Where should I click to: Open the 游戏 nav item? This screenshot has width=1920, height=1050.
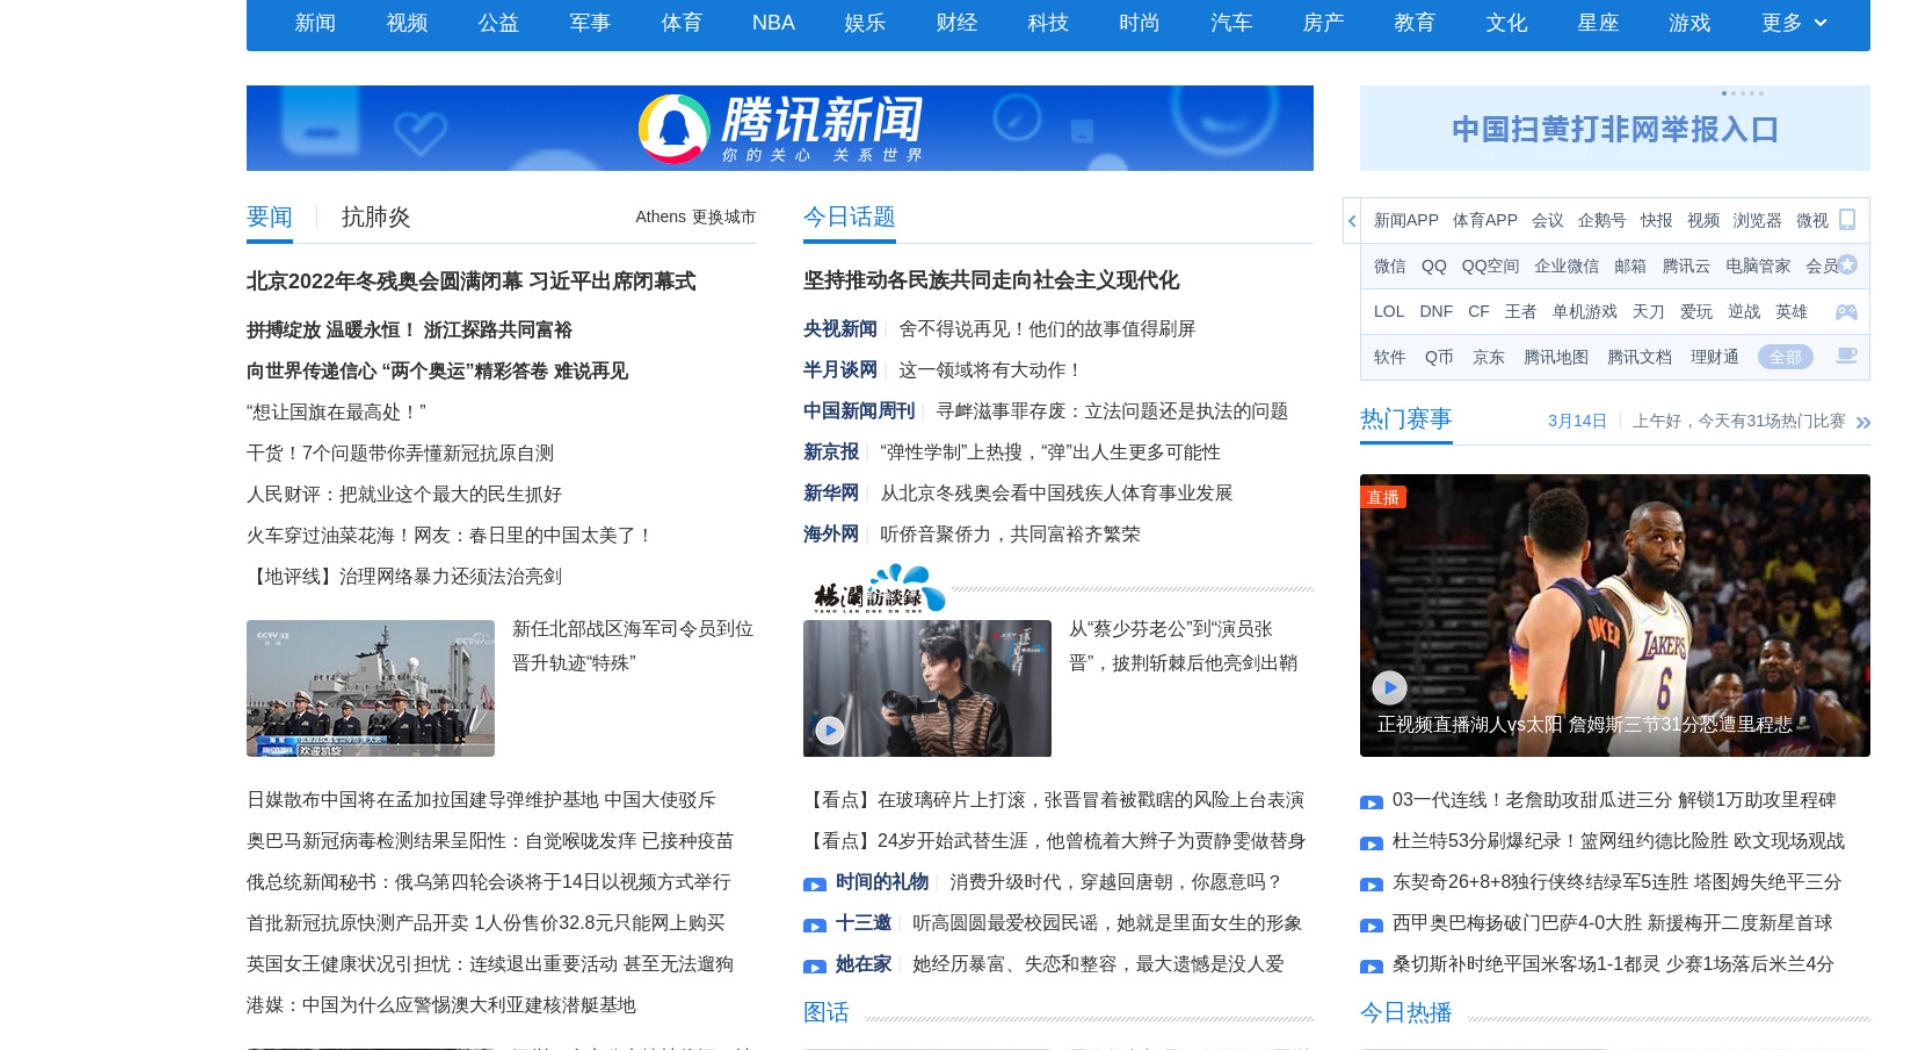coord(1689,22)
